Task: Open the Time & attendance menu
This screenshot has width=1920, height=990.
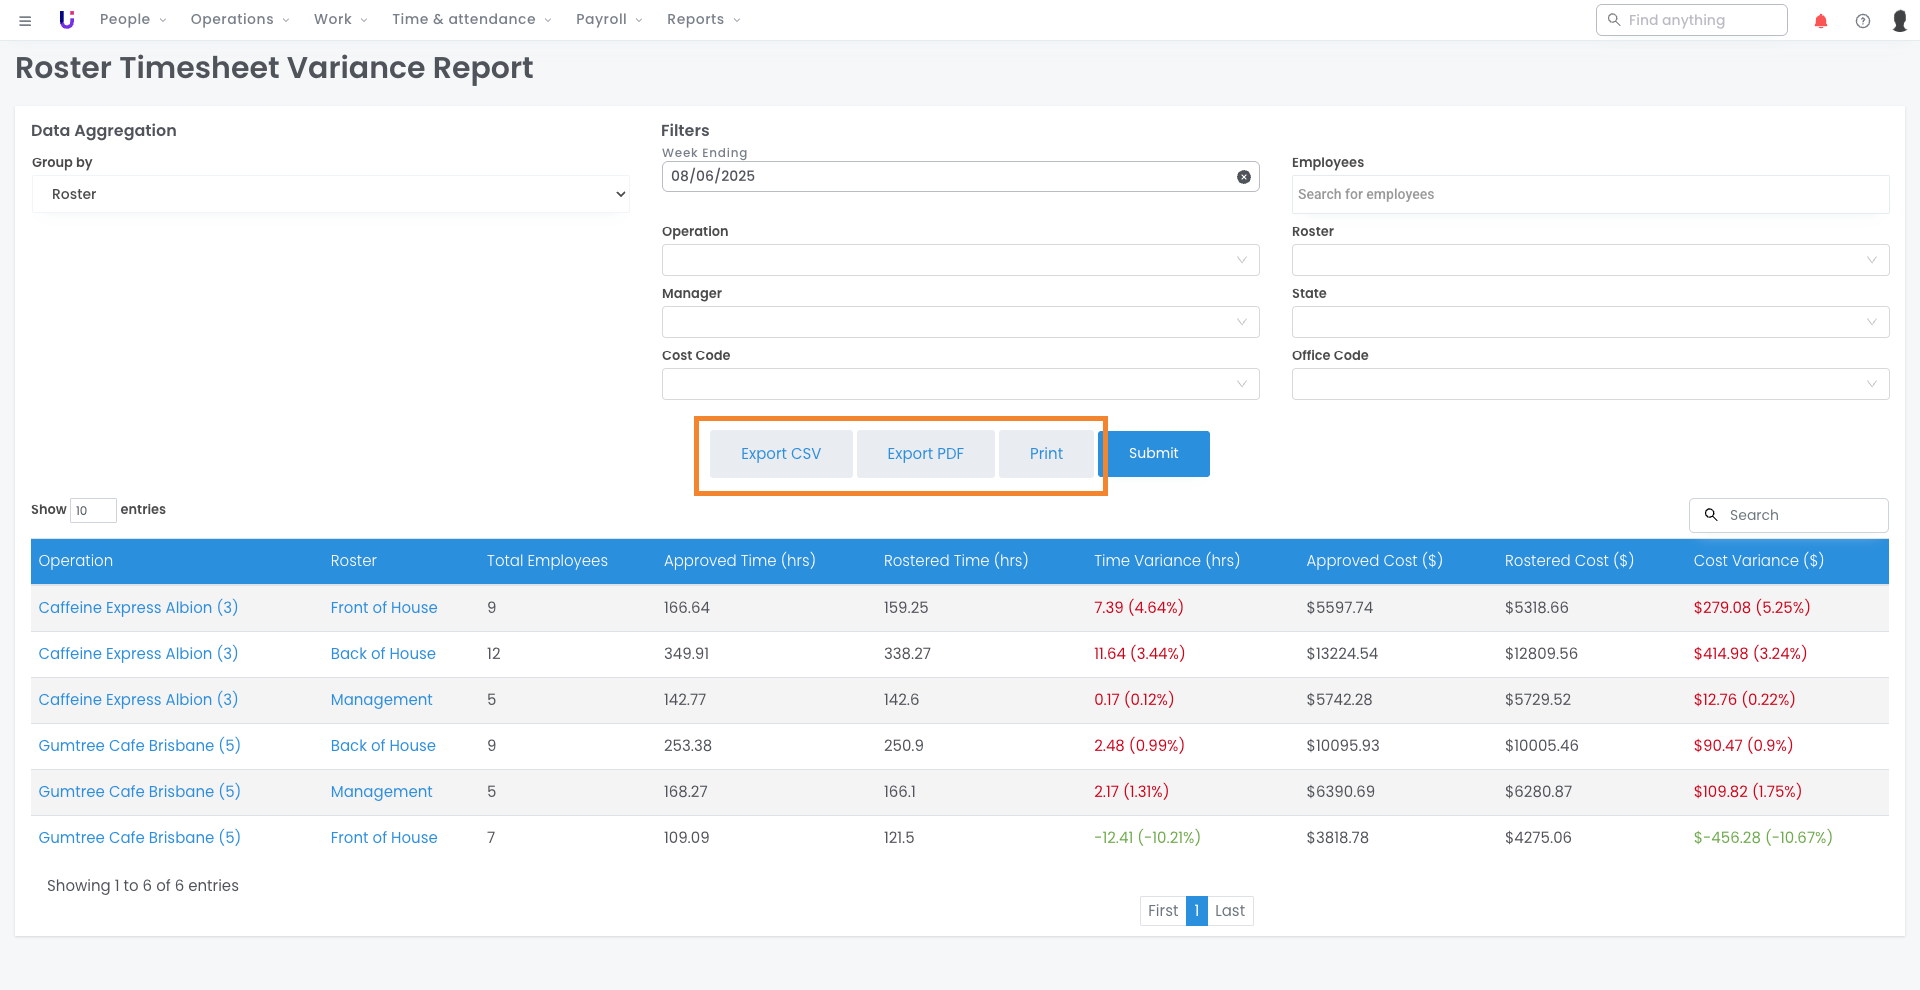Action: [x=471, y=20]
